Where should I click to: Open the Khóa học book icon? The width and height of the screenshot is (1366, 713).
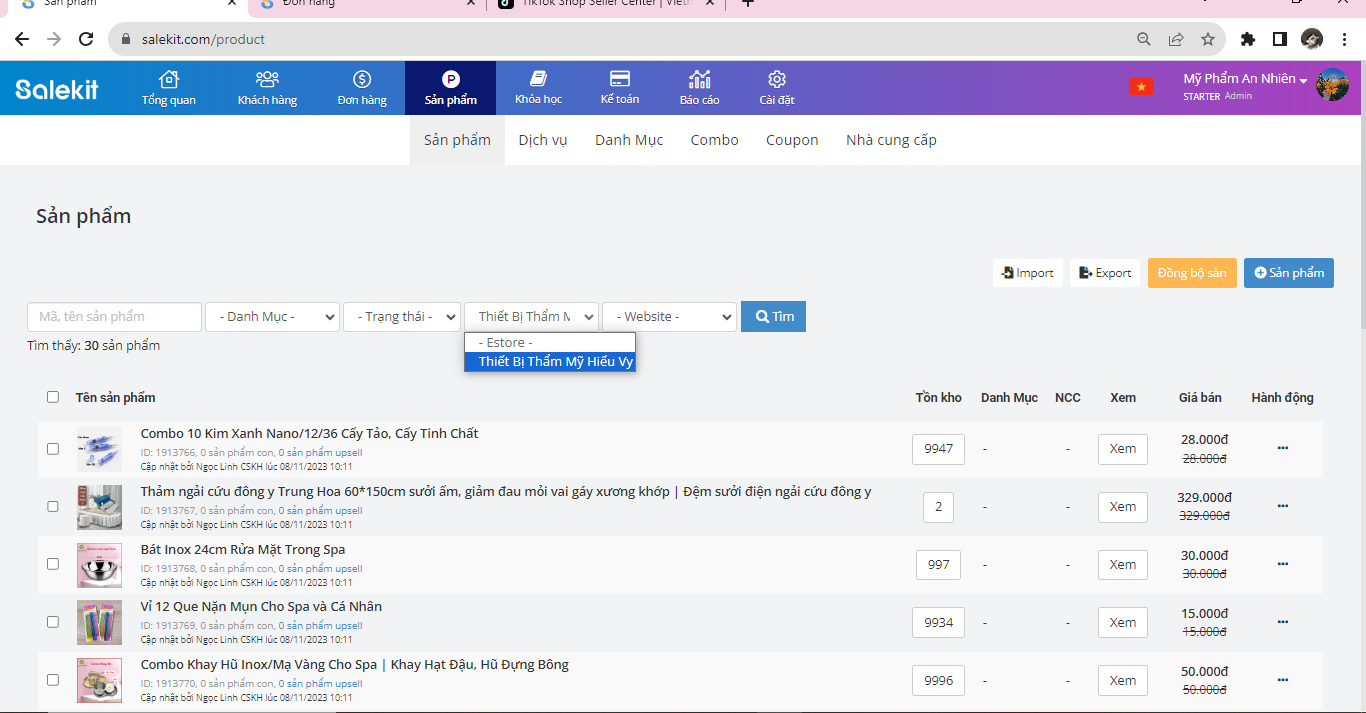538,80
